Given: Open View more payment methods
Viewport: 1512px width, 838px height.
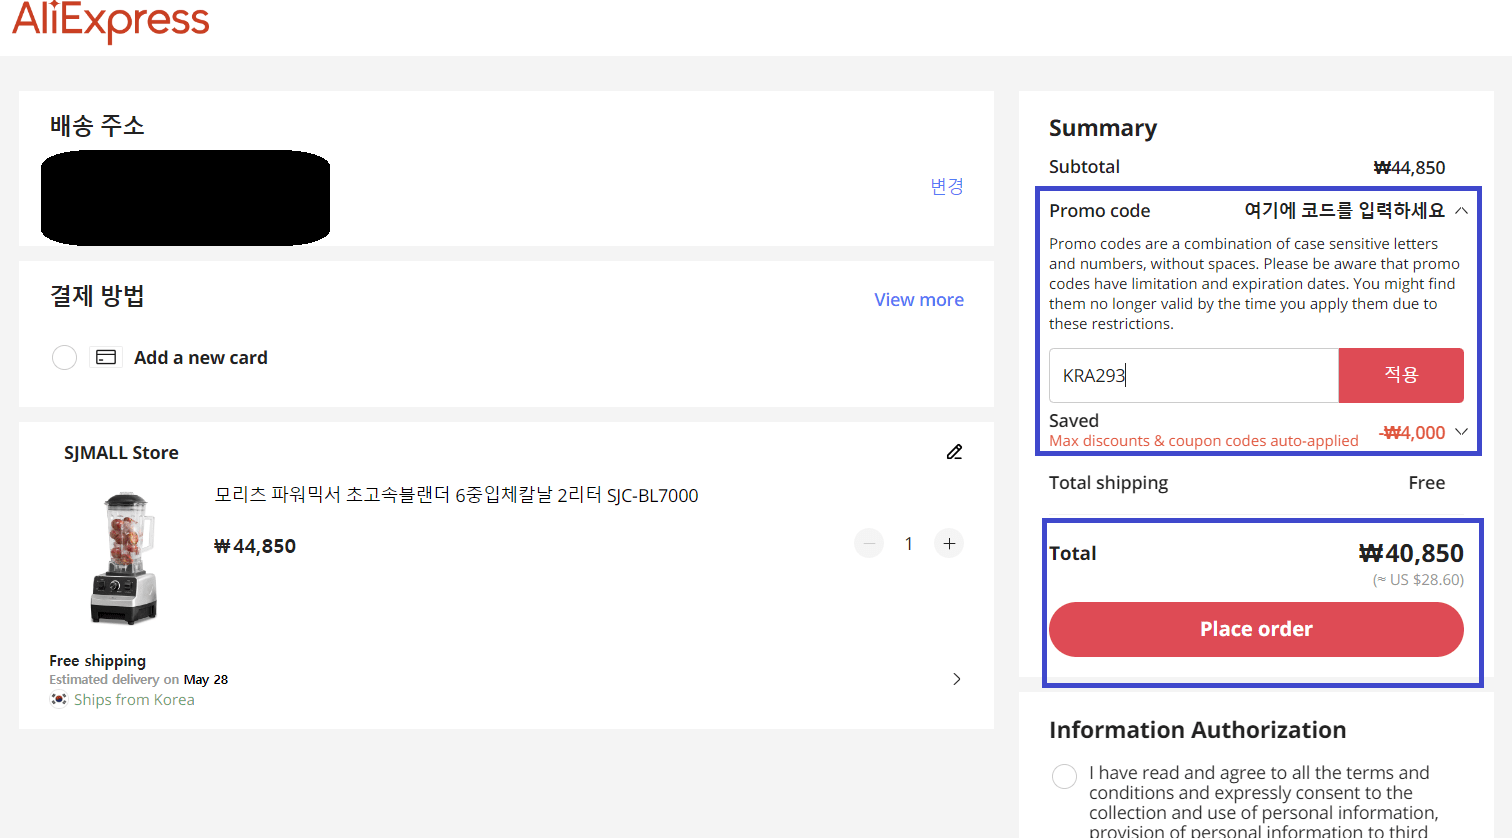Looking at the screenshot, I should (919, 299).
